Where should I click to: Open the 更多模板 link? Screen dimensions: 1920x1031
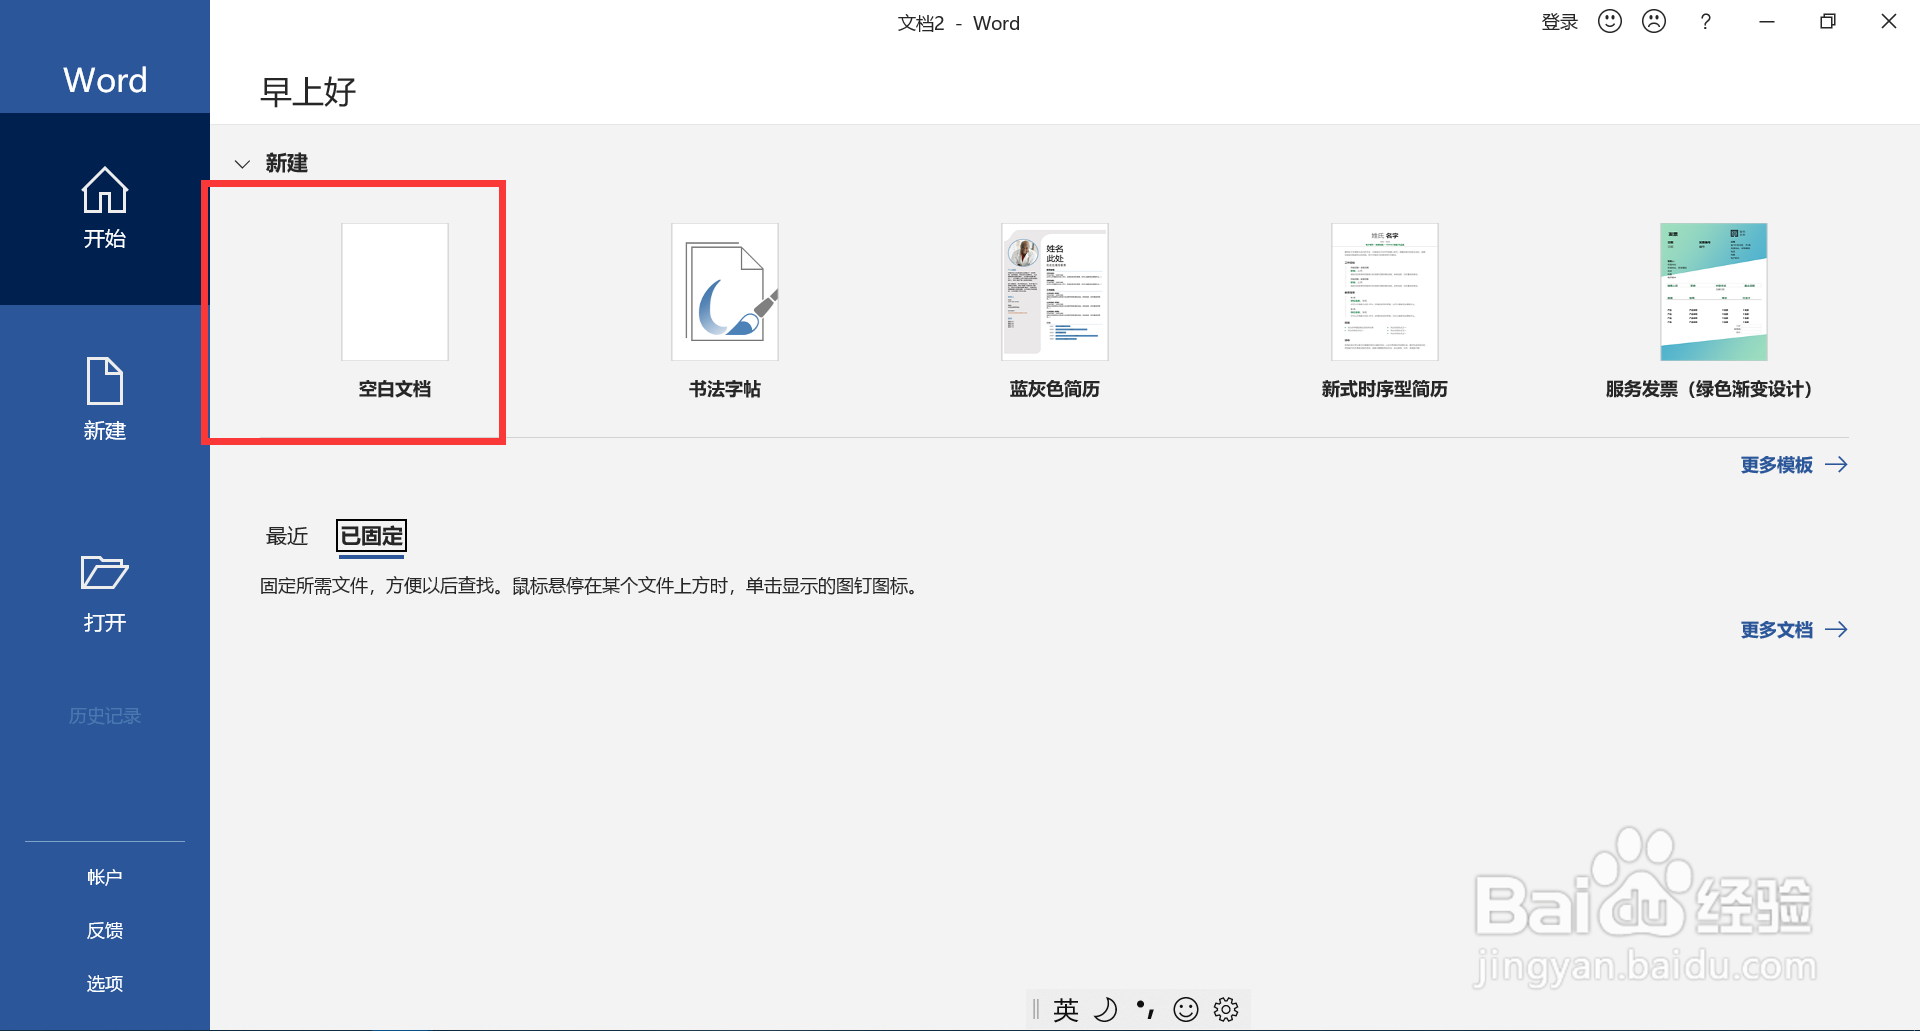(1794, 465)
